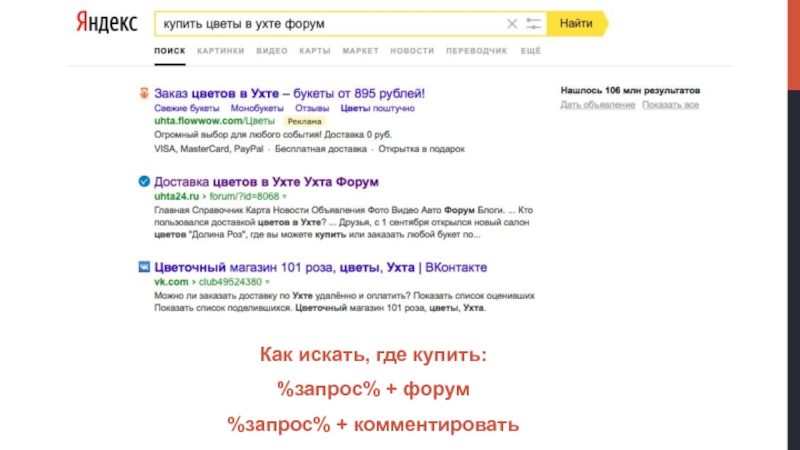
Task: Click the Найти search button
Action: [576, 23]
